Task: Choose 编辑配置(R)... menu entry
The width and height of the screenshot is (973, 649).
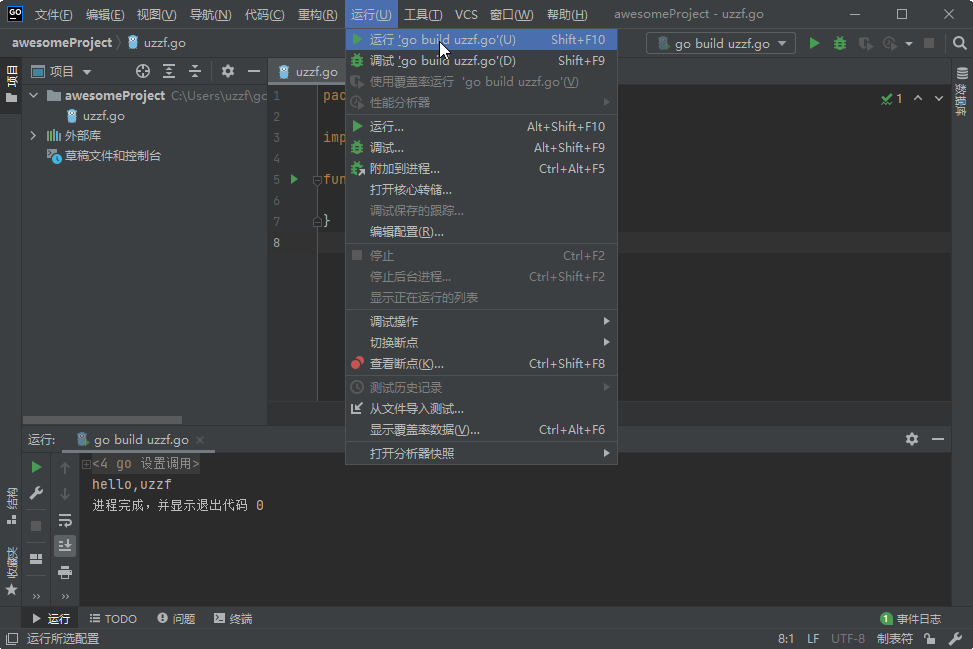Action: tap(482, 232)
